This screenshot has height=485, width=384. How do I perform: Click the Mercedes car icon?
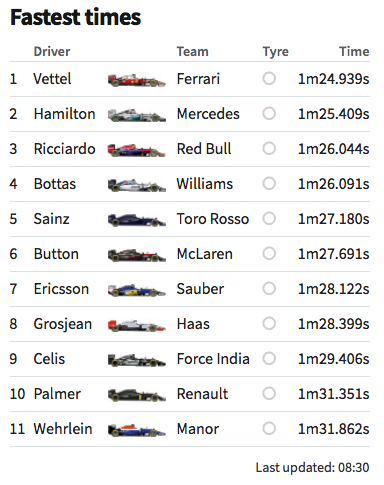click(x=137, y=115)
